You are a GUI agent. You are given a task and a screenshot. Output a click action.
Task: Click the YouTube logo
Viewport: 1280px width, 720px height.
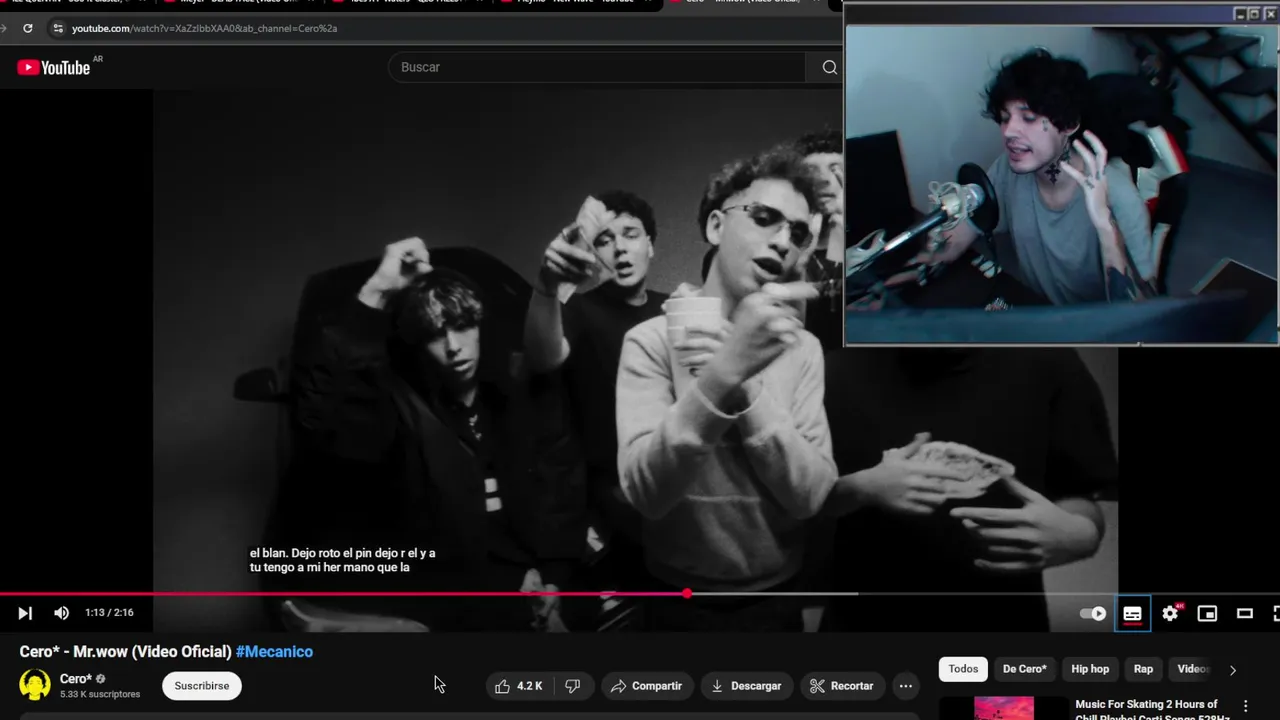(x=54, y=67)
